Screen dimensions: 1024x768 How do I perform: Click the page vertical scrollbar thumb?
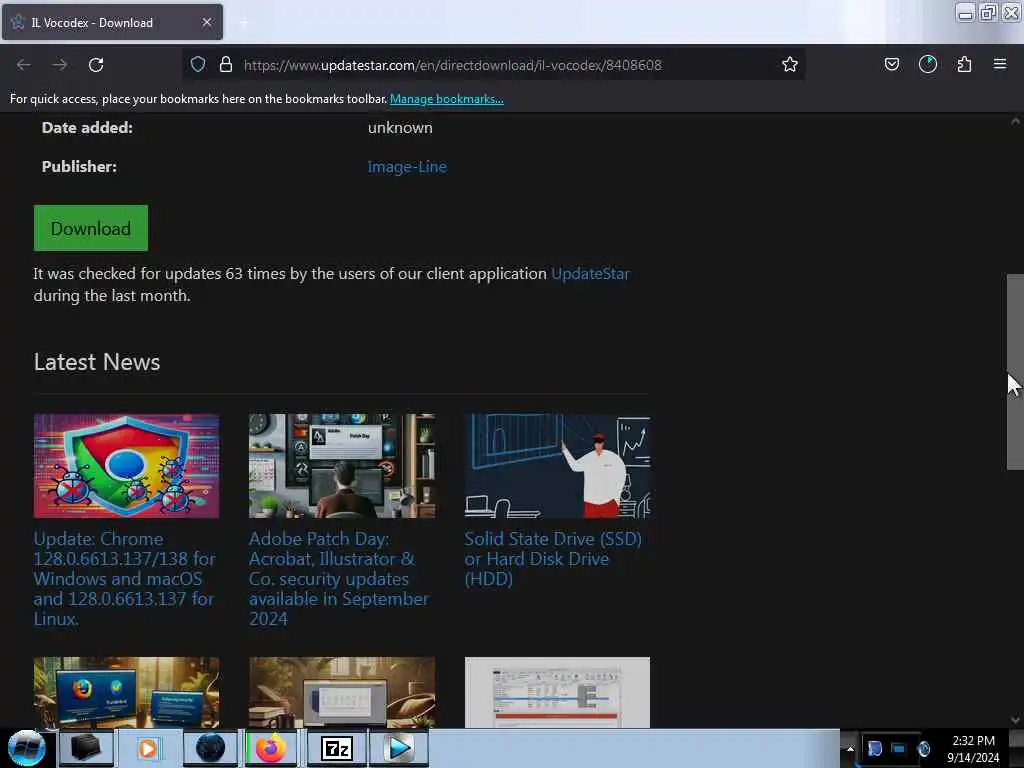1015,372
